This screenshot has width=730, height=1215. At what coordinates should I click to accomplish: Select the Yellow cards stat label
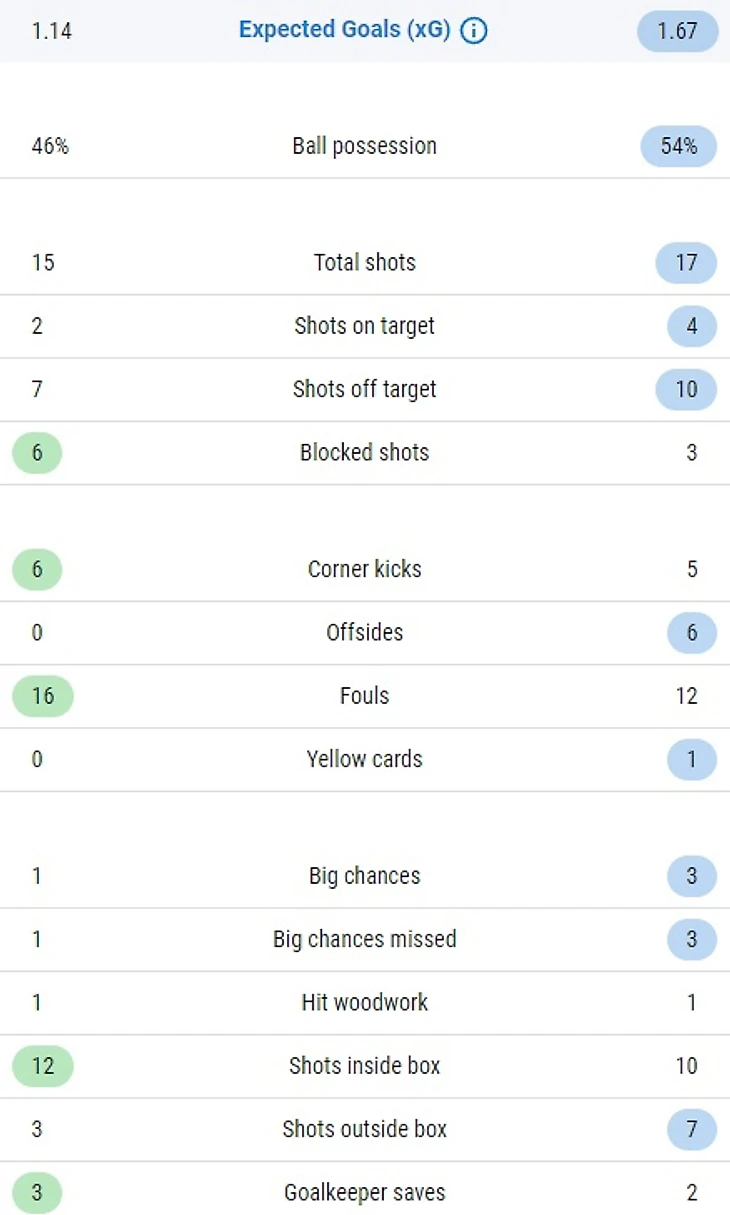click(364, 759)
